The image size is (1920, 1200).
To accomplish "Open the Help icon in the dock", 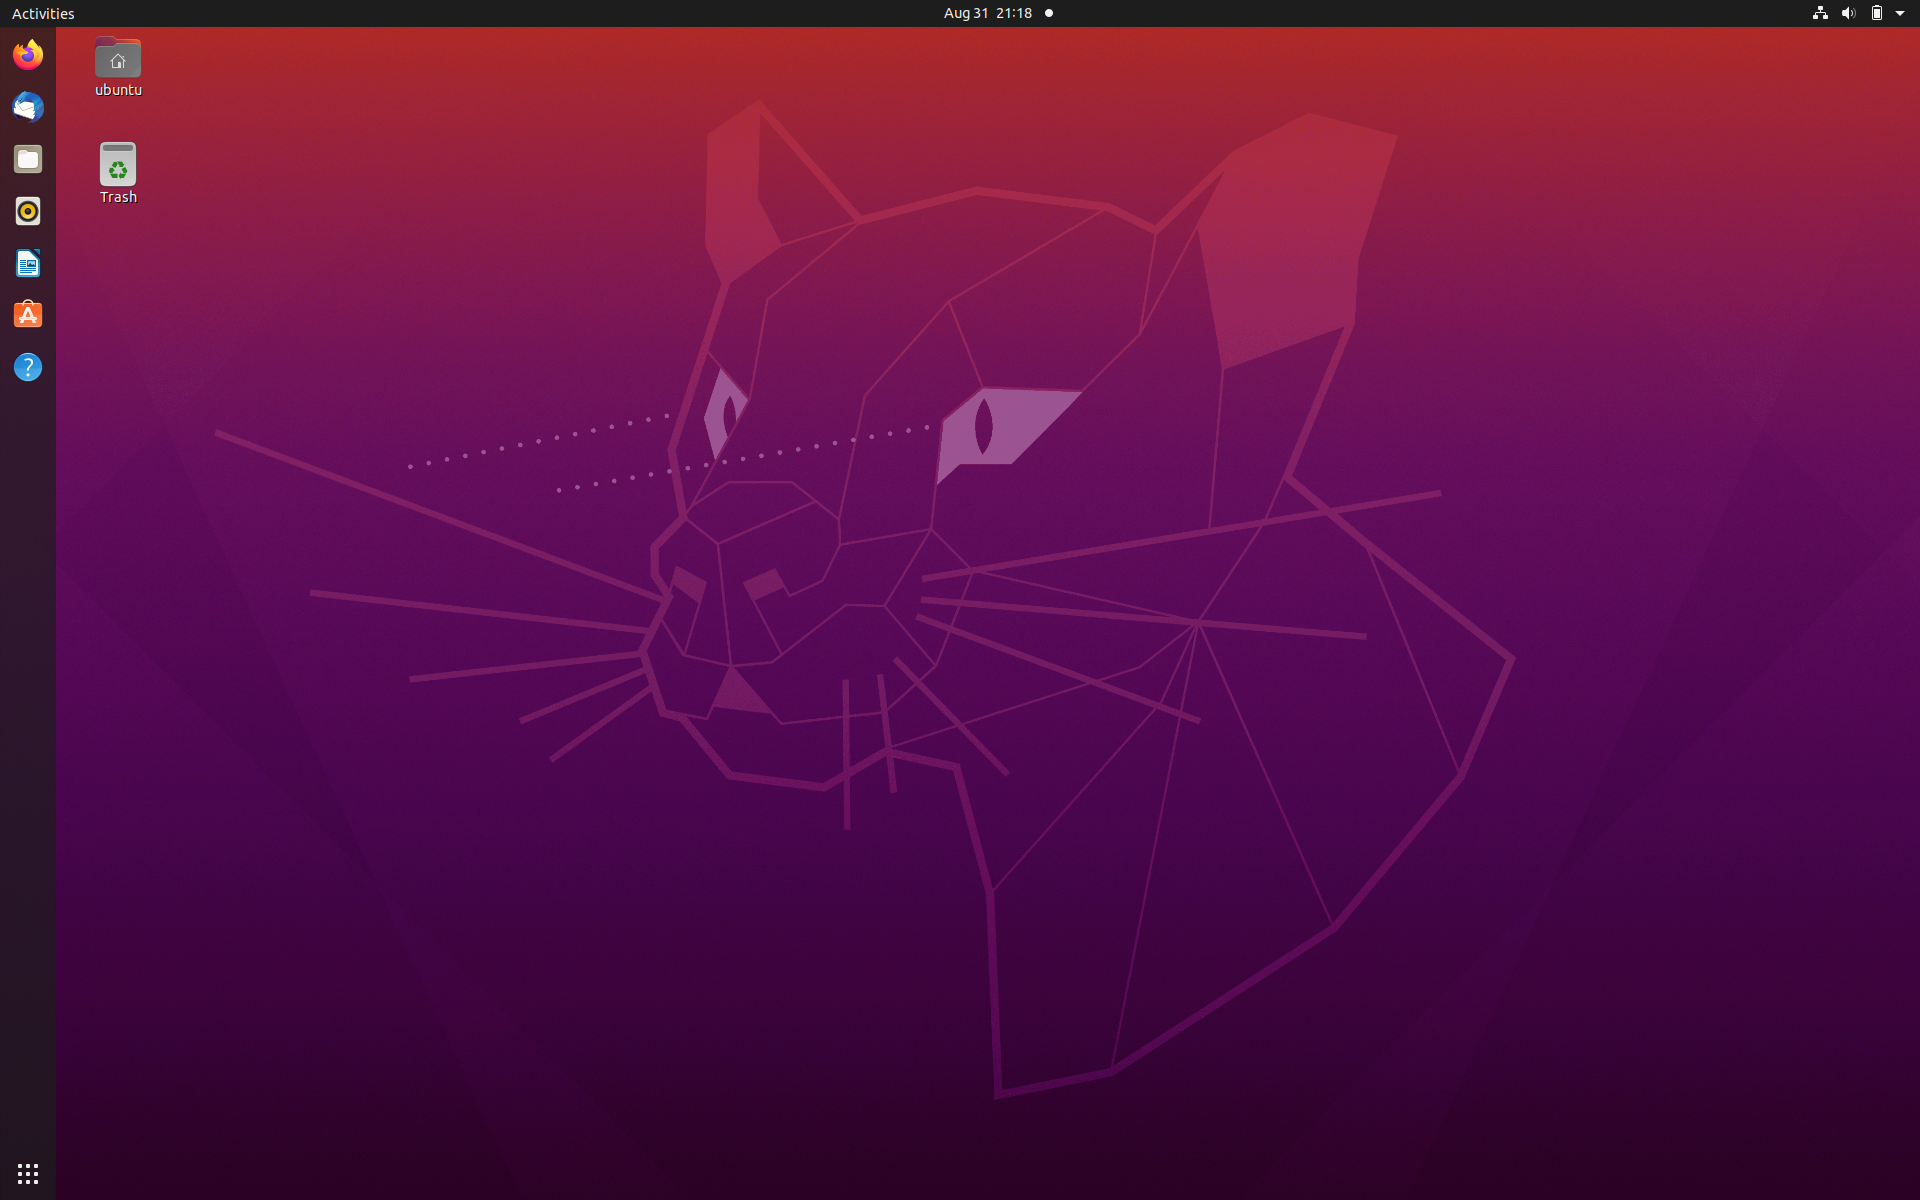I will (28, 367).
